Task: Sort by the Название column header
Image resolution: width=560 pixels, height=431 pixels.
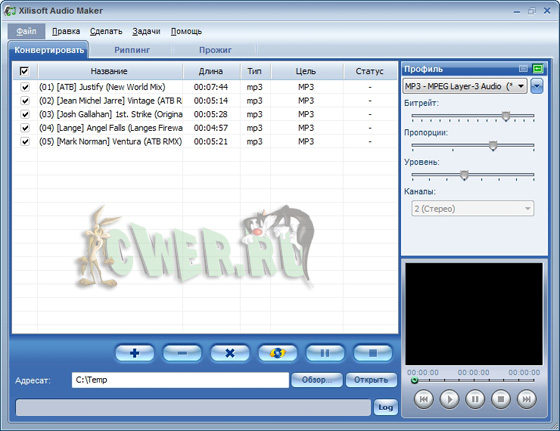Action: click(x=109, y=71)
